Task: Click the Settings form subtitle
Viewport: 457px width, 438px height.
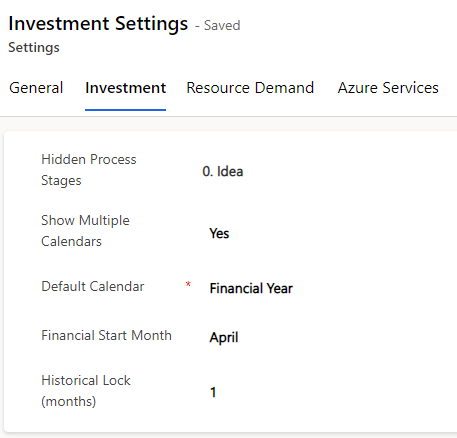Action: (x=34, y=47)
